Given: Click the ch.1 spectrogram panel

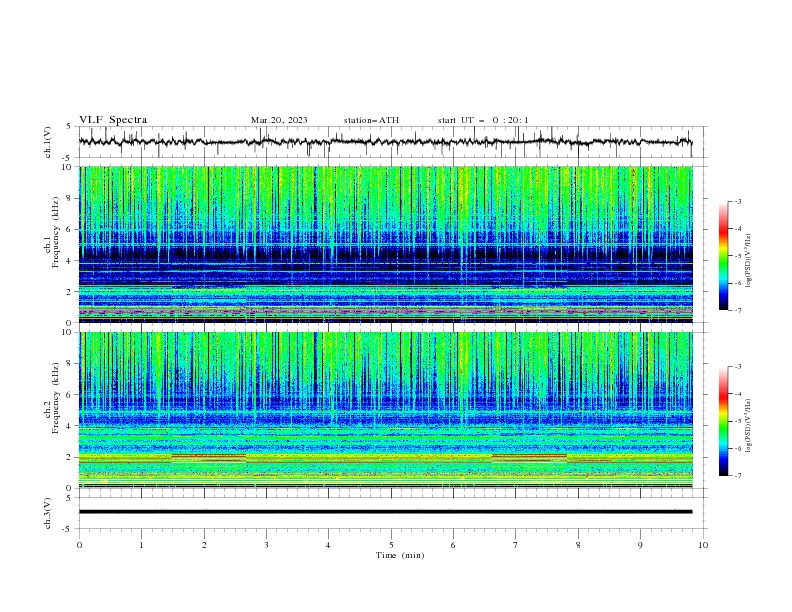Looking at the screenshot, I should [x=385, y=244].
